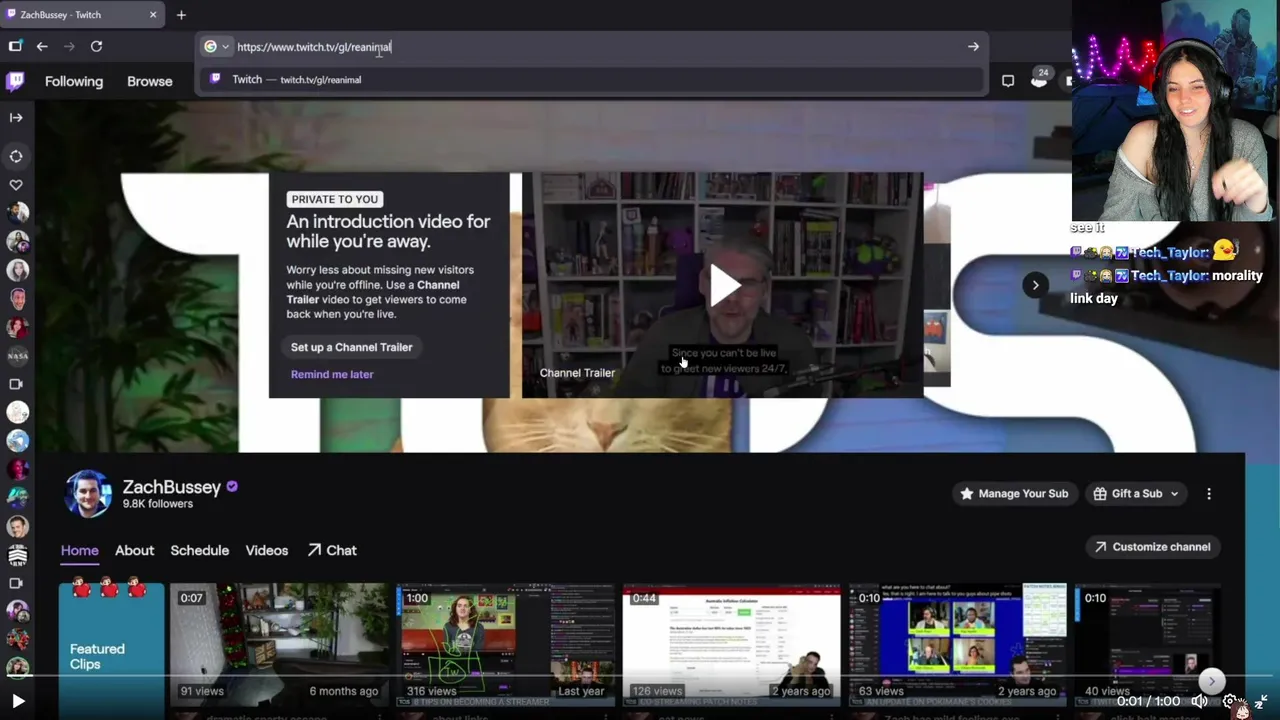Screen dimensions: 1280x720
Task: Open the Following page
Action: (74, 81)
